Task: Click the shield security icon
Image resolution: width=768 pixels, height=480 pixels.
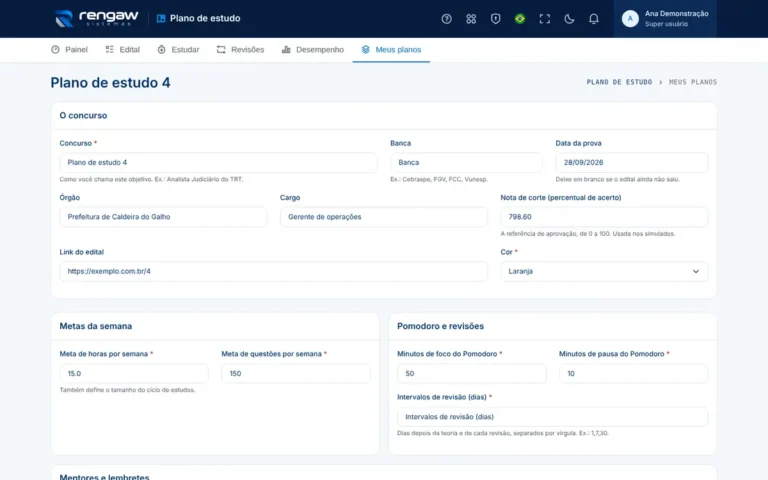Action: [495, 19]
